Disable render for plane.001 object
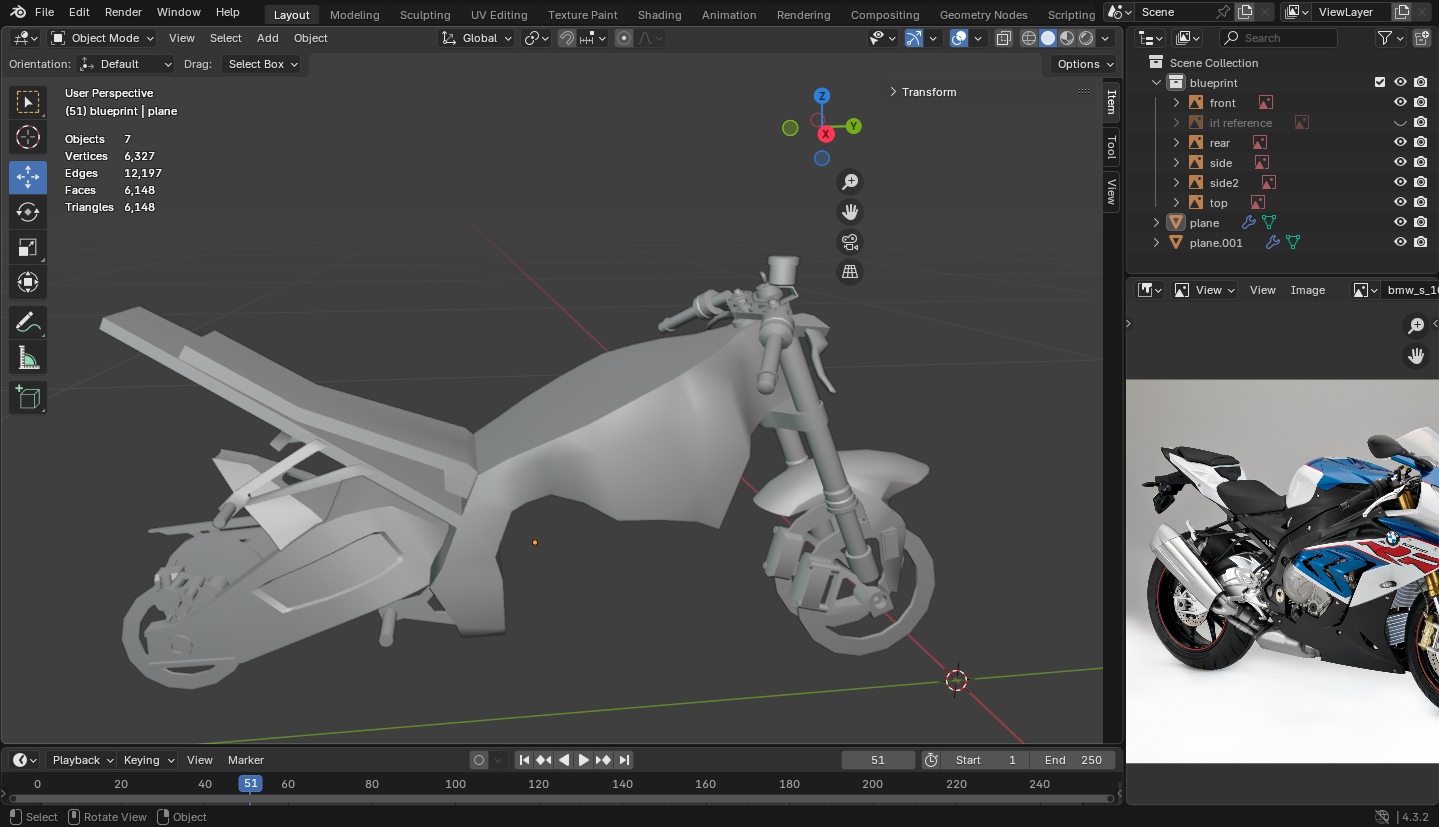Image resolution: width=1439 pixels, height=827 pixels. 1420,243
